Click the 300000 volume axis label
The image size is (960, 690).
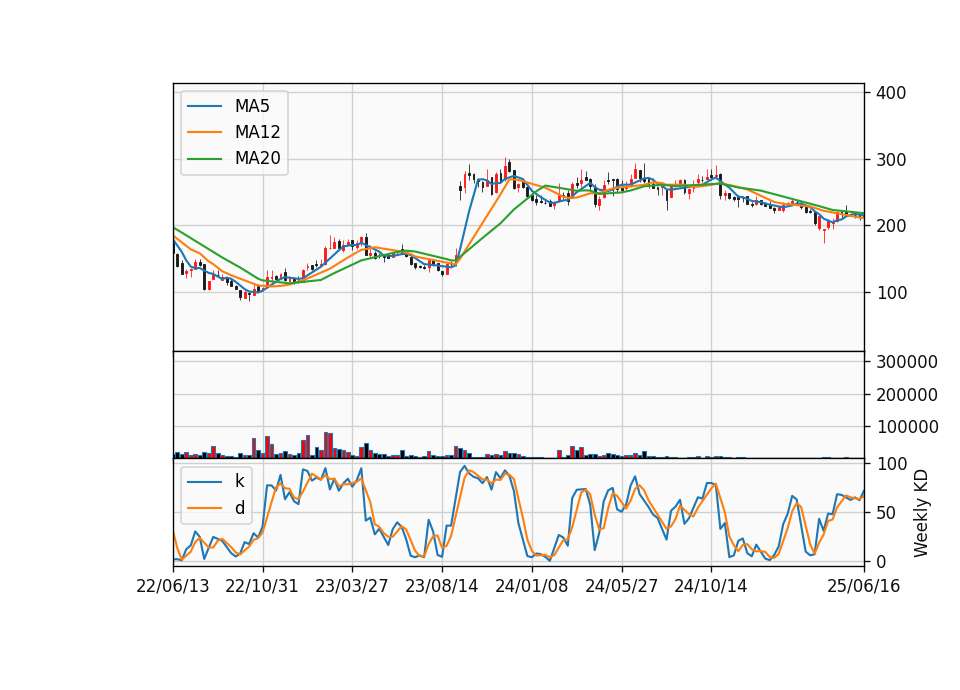pyautogui.click(x=907, y=362)
